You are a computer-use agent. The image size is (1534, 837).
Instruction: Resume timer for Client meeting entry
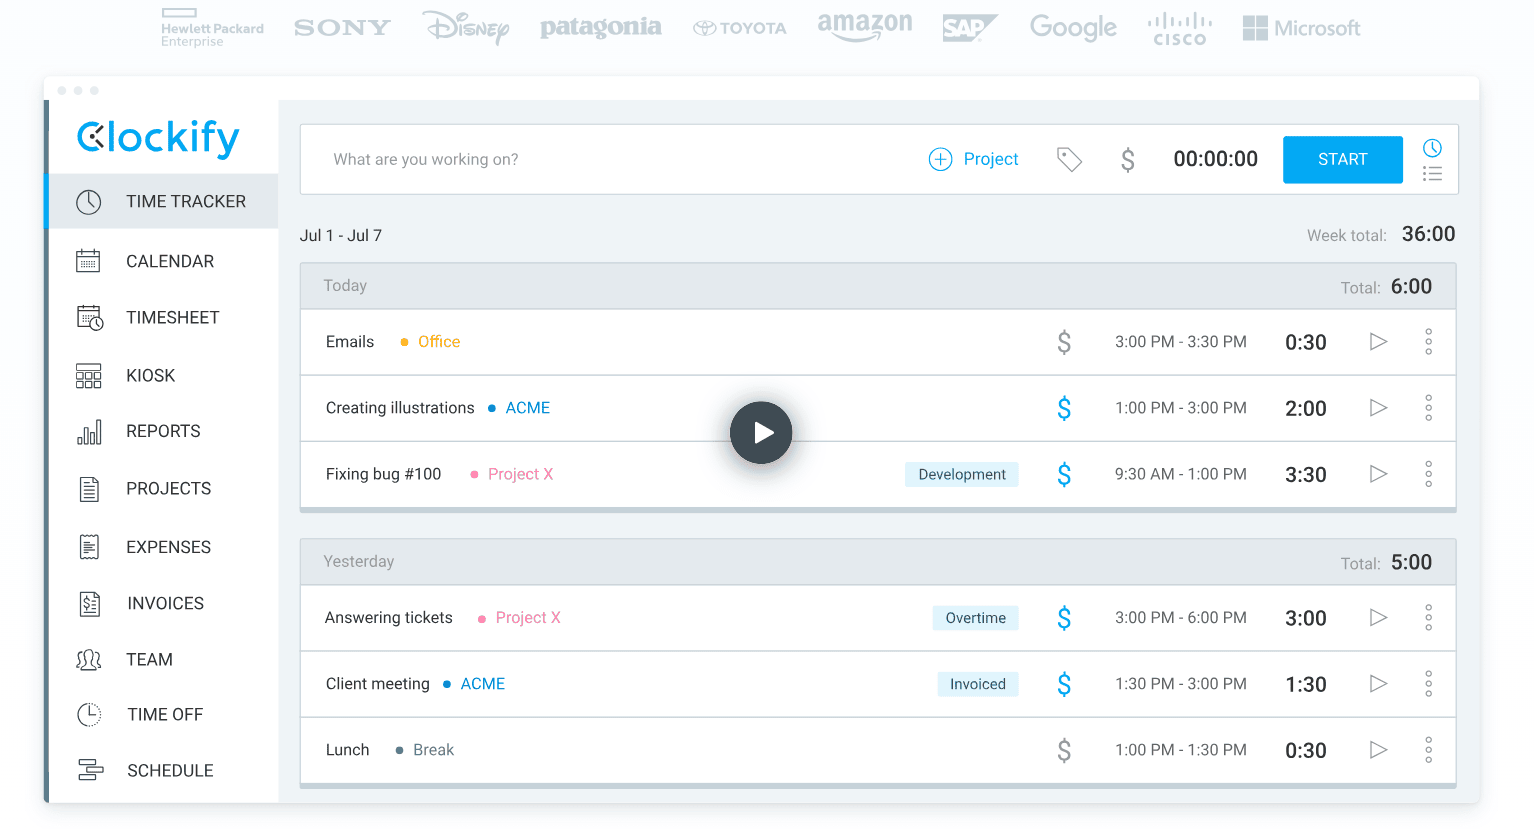tap(1378, 684)
